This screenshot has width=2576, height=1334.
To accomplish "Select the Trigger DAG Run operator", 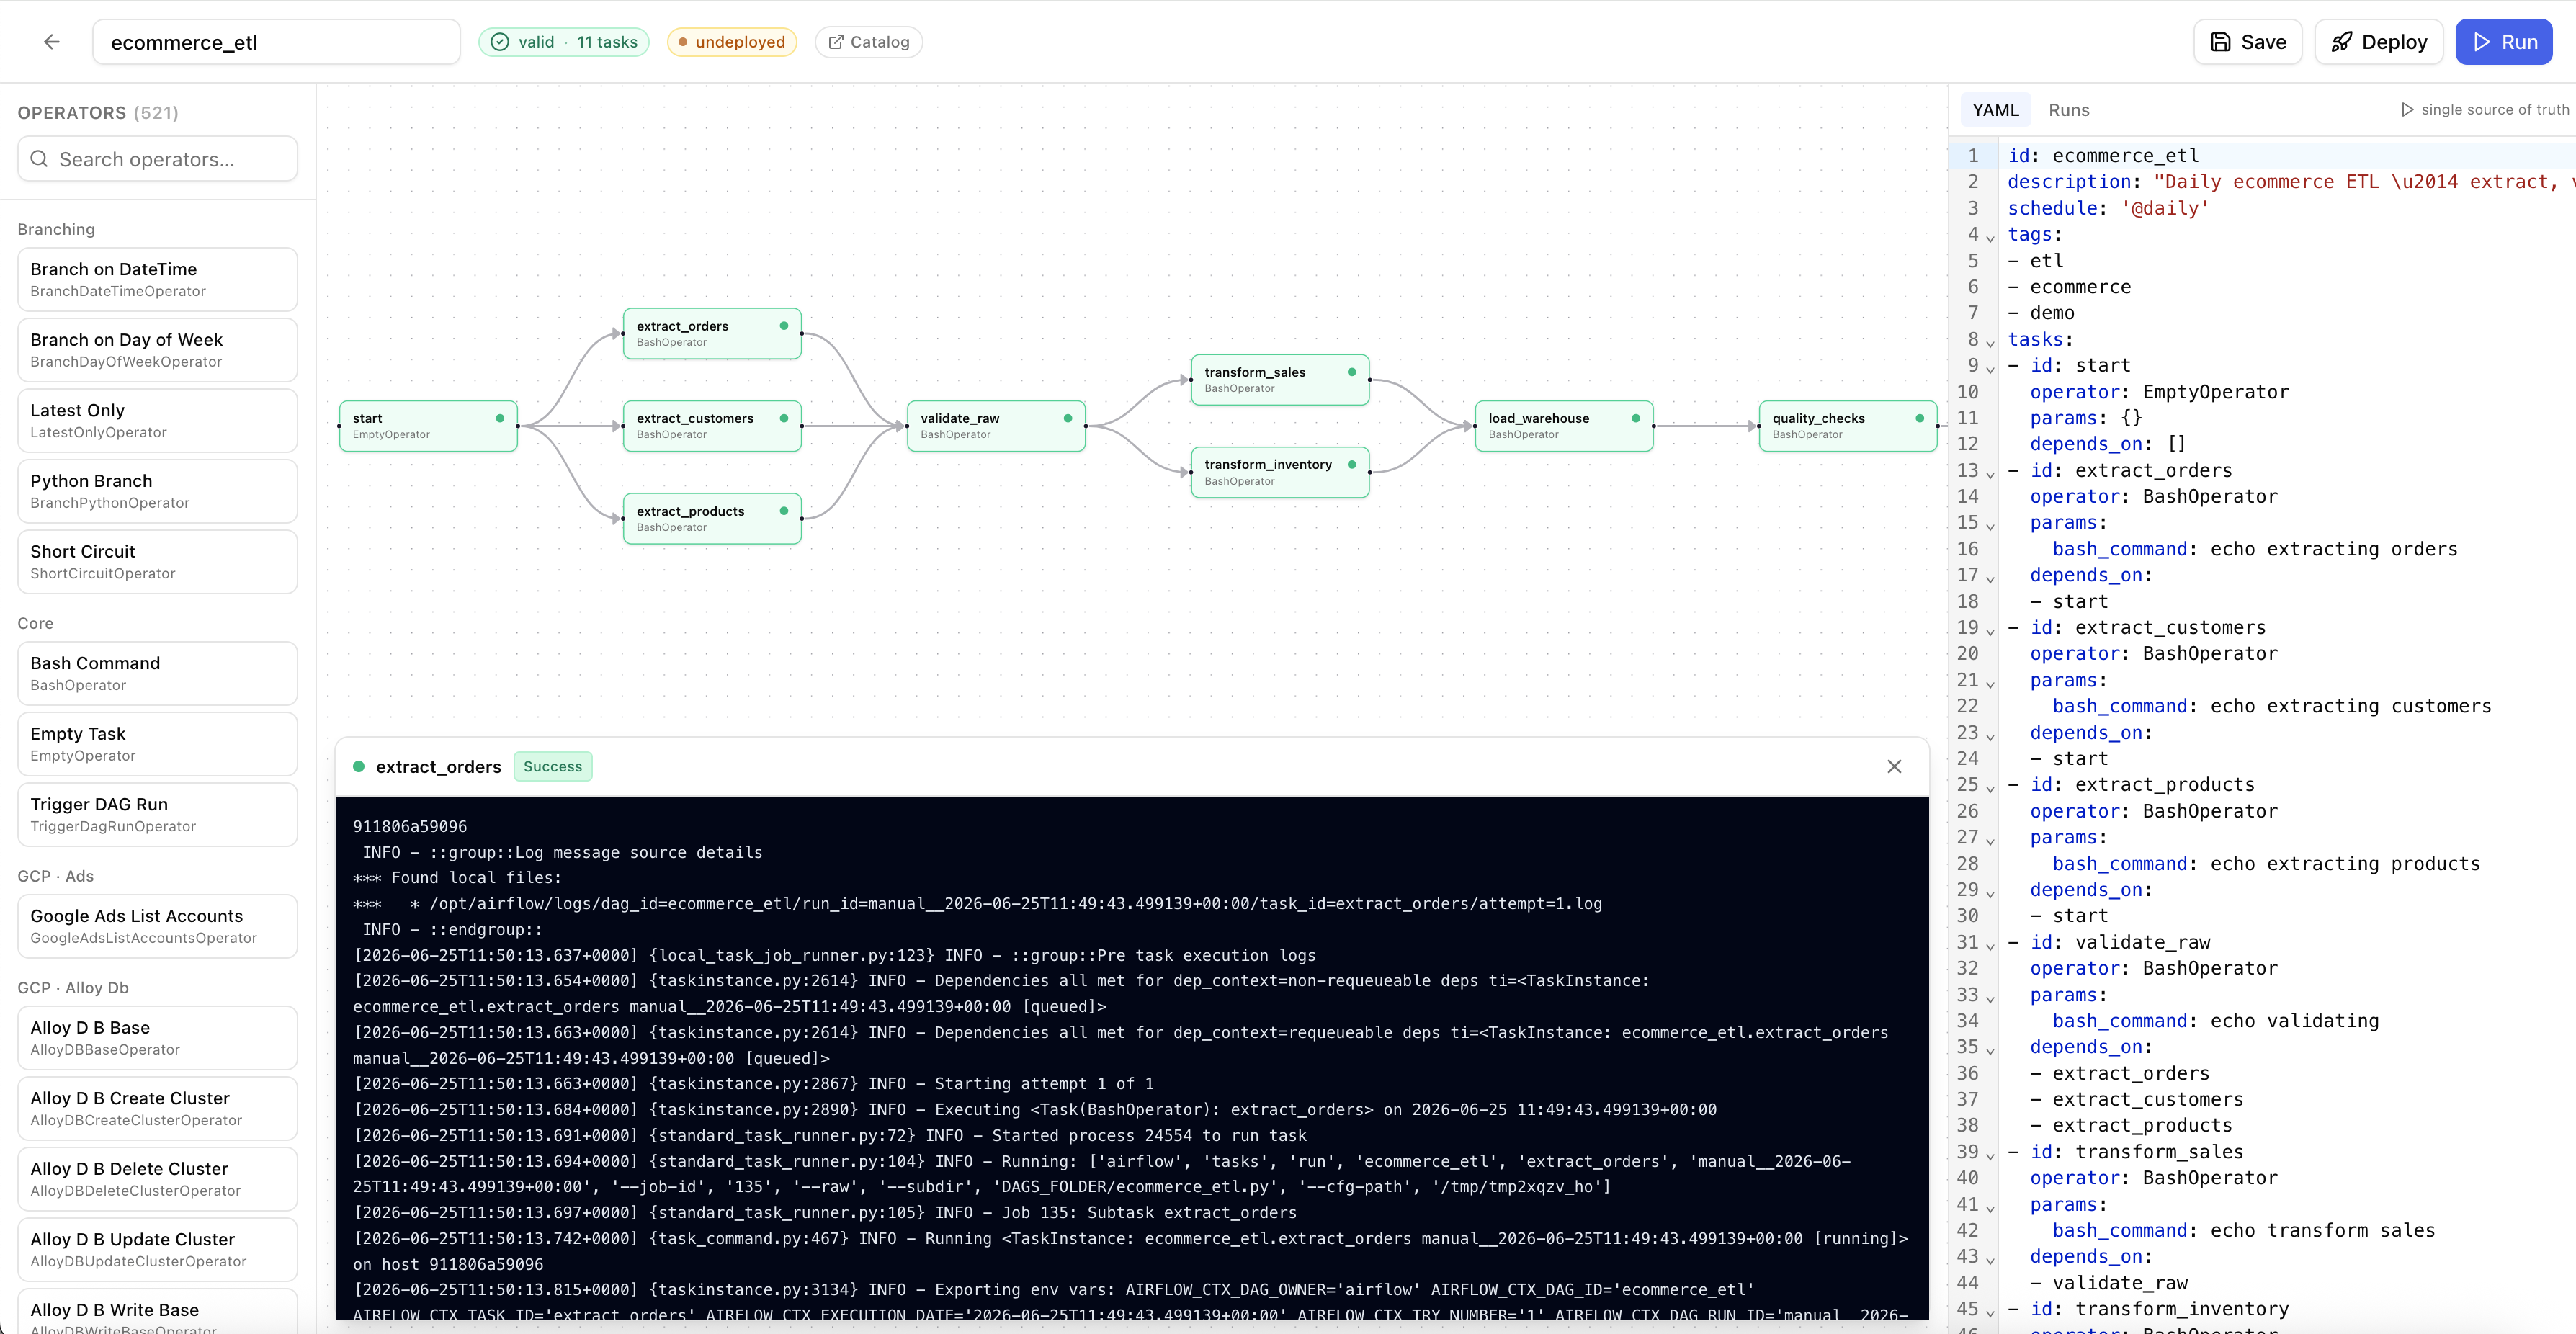I will coord(158,814).
